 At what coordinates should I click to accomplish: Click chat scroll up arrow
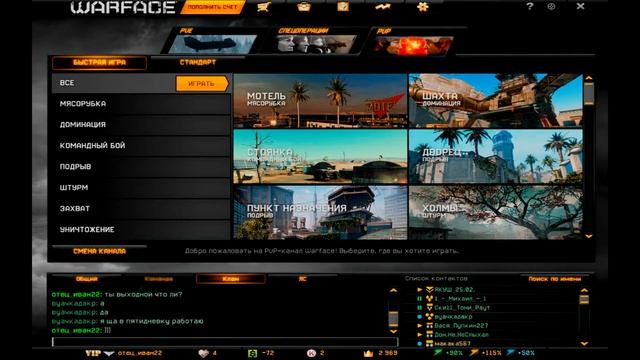coord(393,291)
